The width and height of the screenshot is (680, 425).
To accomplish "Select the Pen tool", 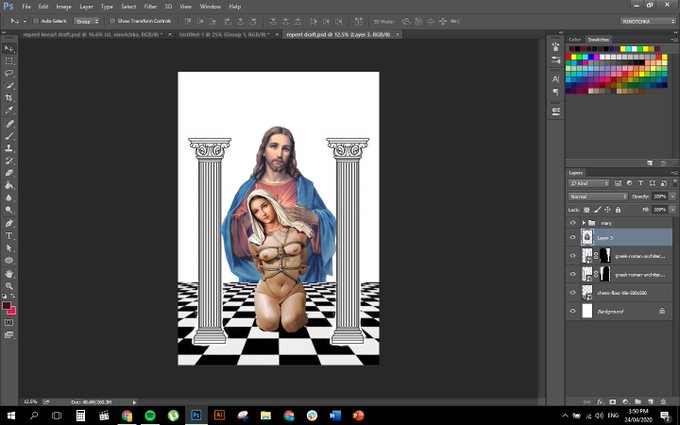I will click(9, 223).
